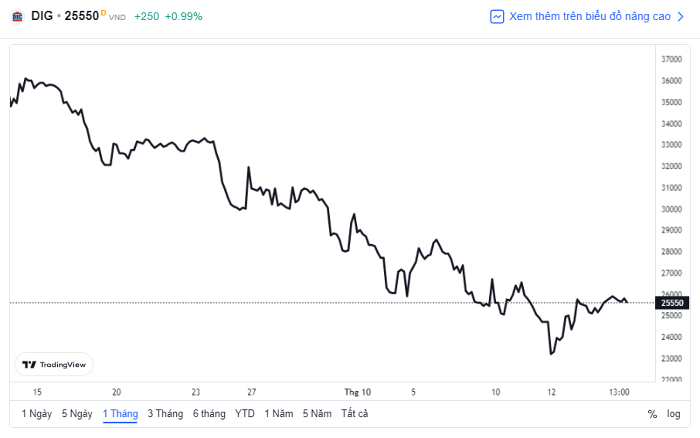Click the delayed data D indicator
Screen dimensions: 700x438
coord(103,13)
